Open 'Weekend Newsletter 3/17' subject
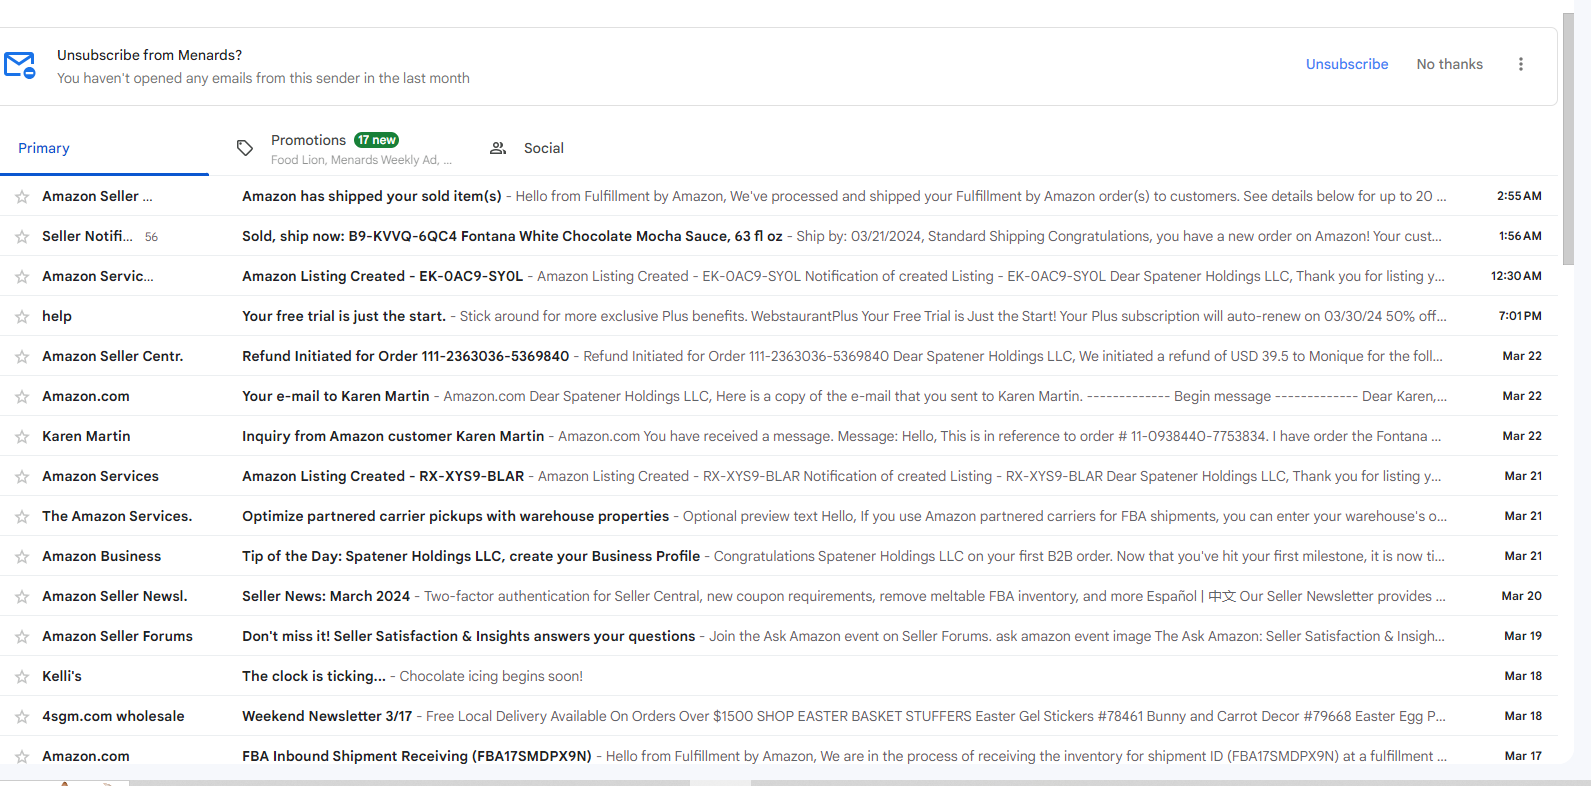Viewport: 1591px width, 786px height. (327, 716)
